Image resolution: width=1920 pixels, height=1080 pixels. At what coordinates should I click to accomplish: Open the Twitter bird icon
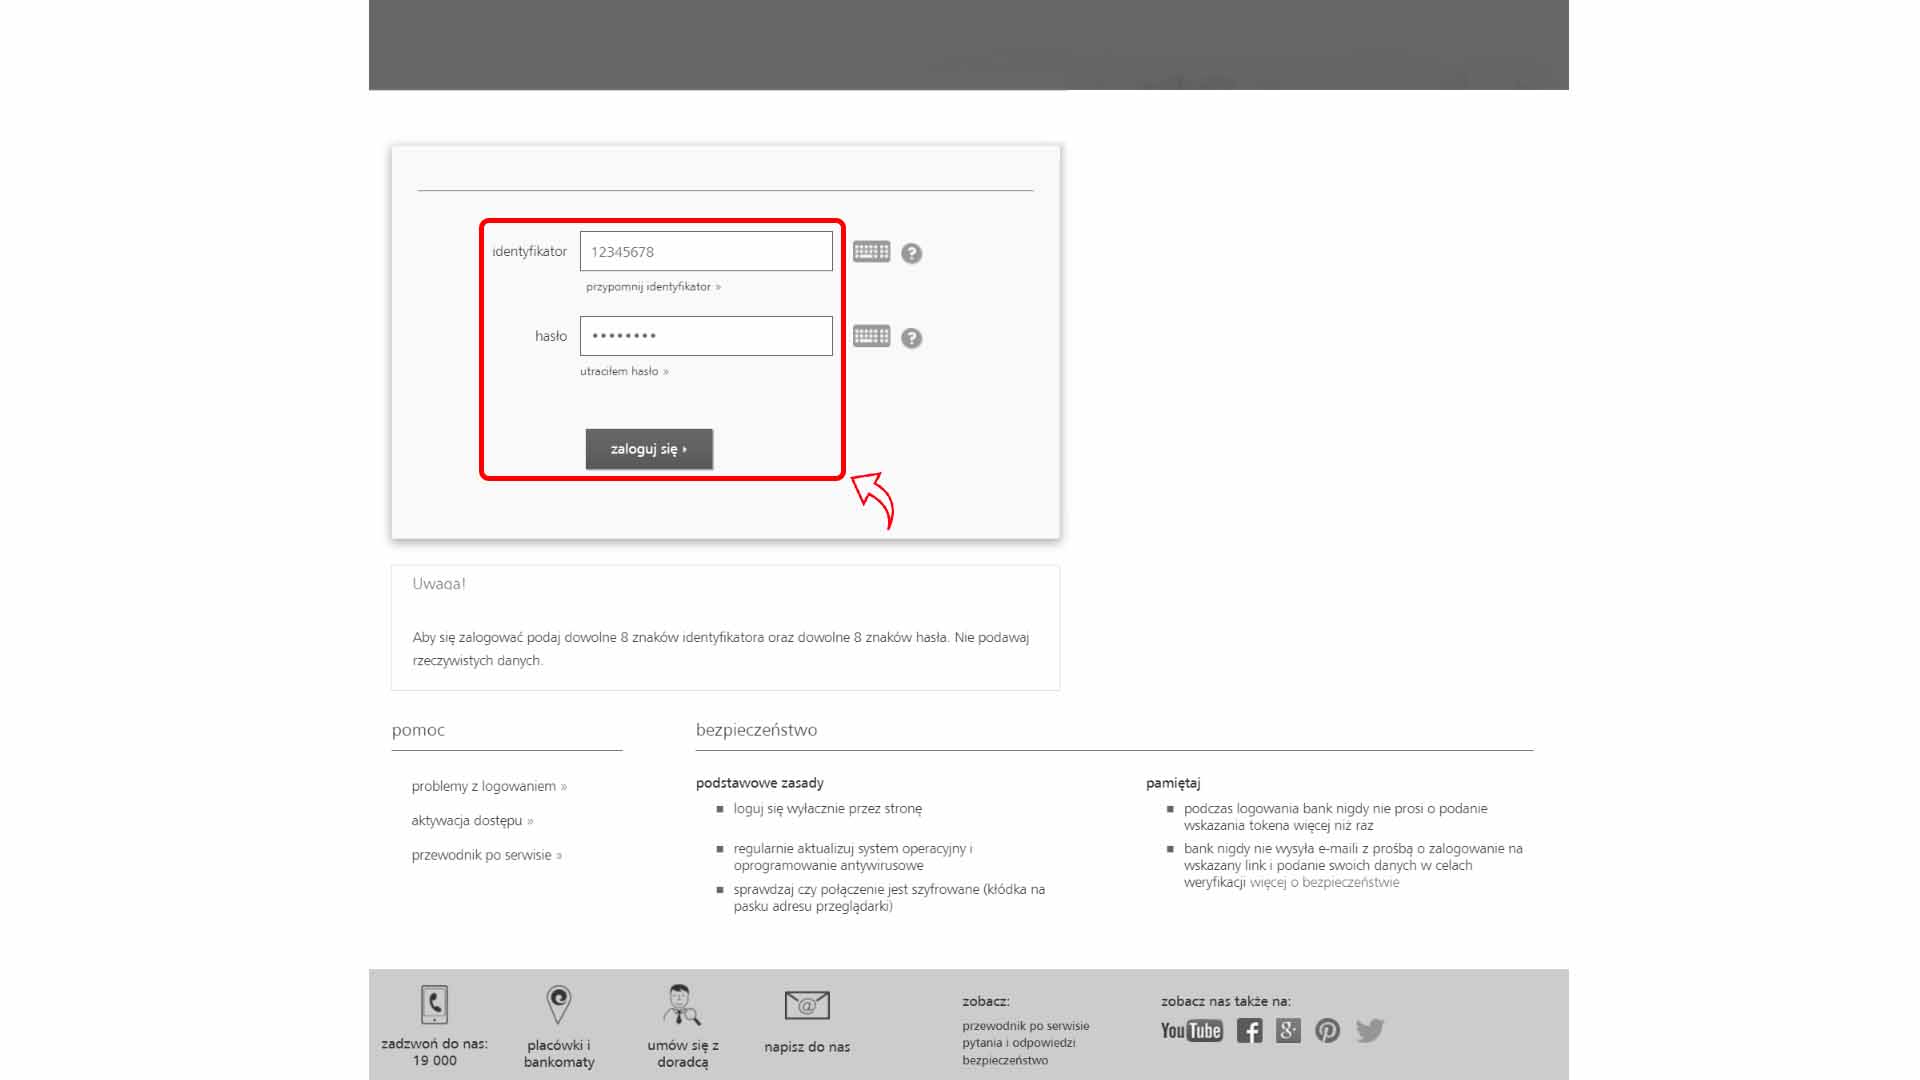1370,1031
